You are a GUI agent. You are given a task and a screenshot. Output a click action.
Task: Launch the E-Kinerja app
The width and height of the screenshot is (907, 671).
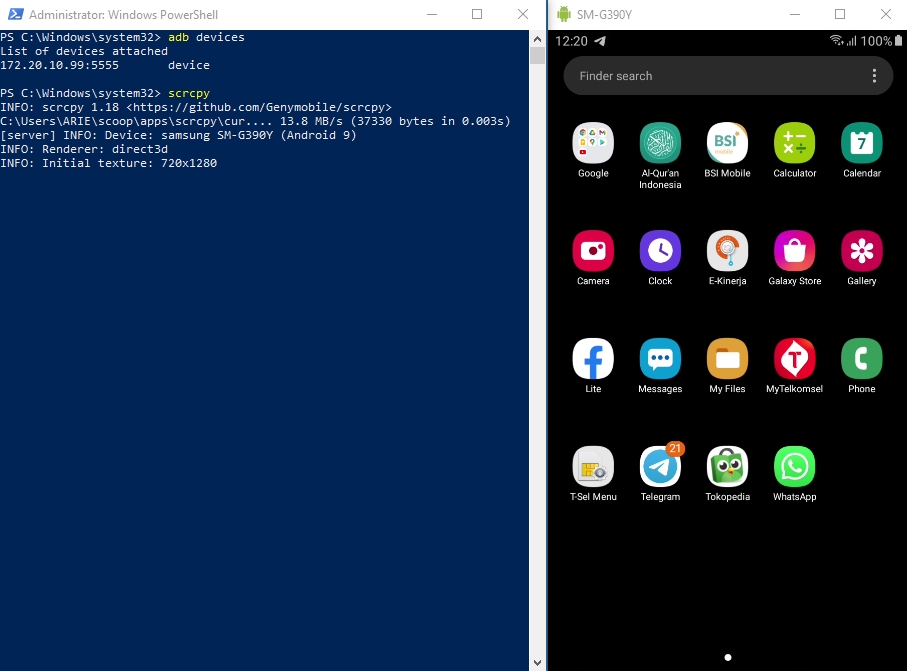[727, 250]
